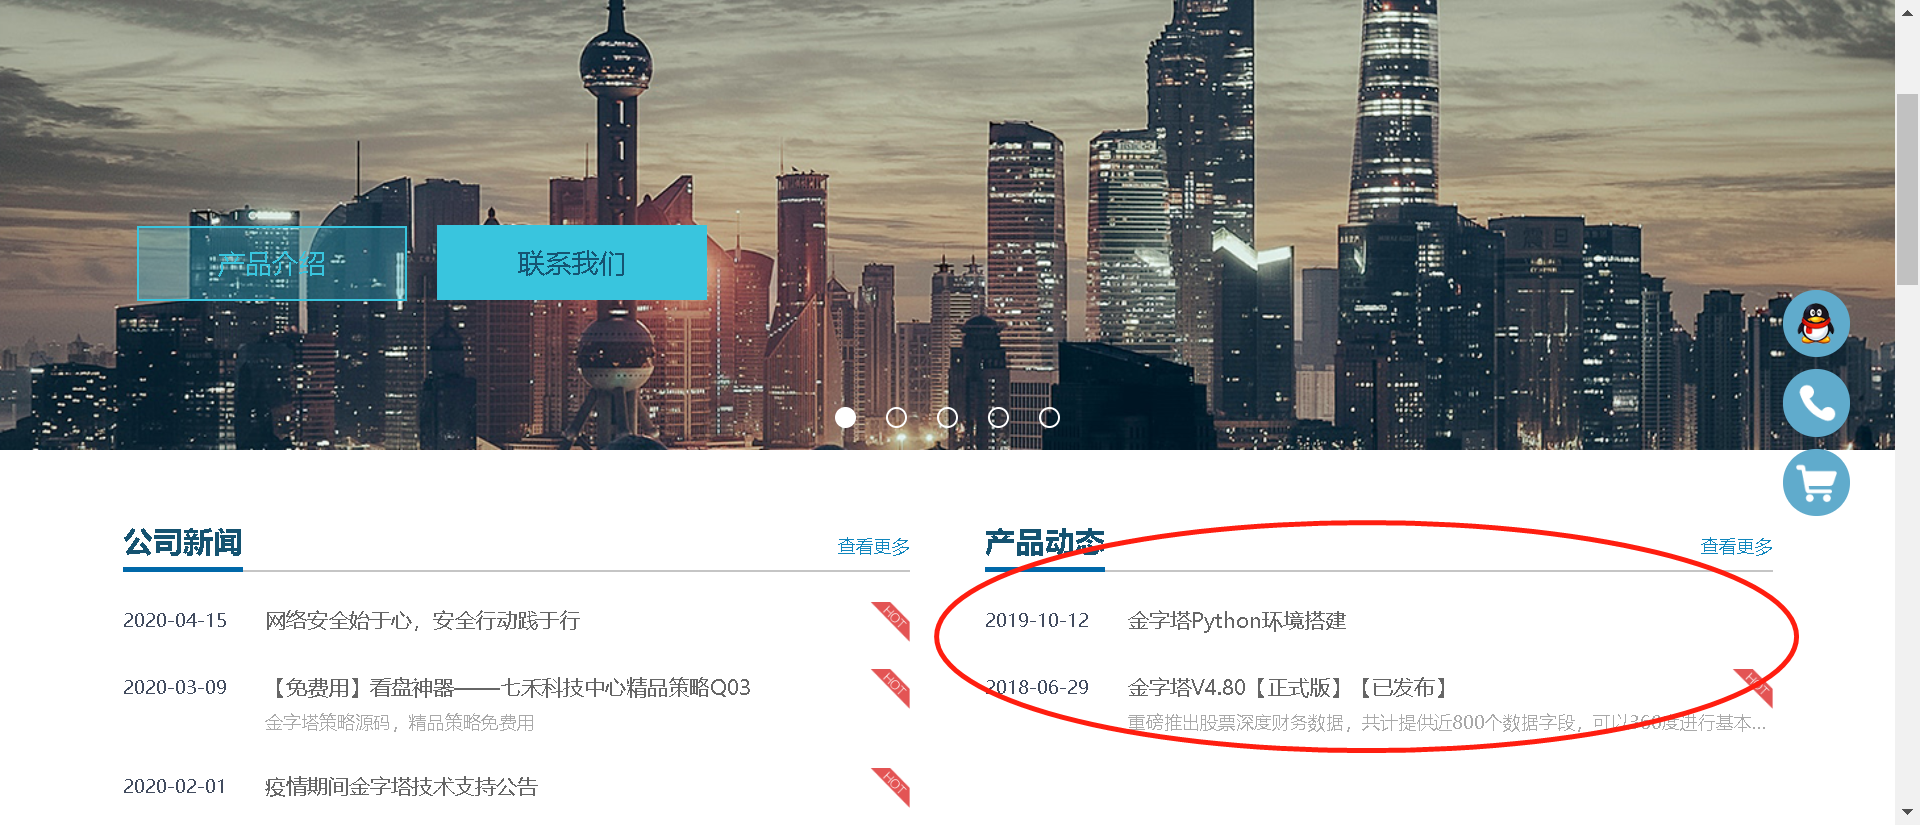Jump to the fifth carousel slide dot
Screen dimensions: 1920x825
point(1049,418)
